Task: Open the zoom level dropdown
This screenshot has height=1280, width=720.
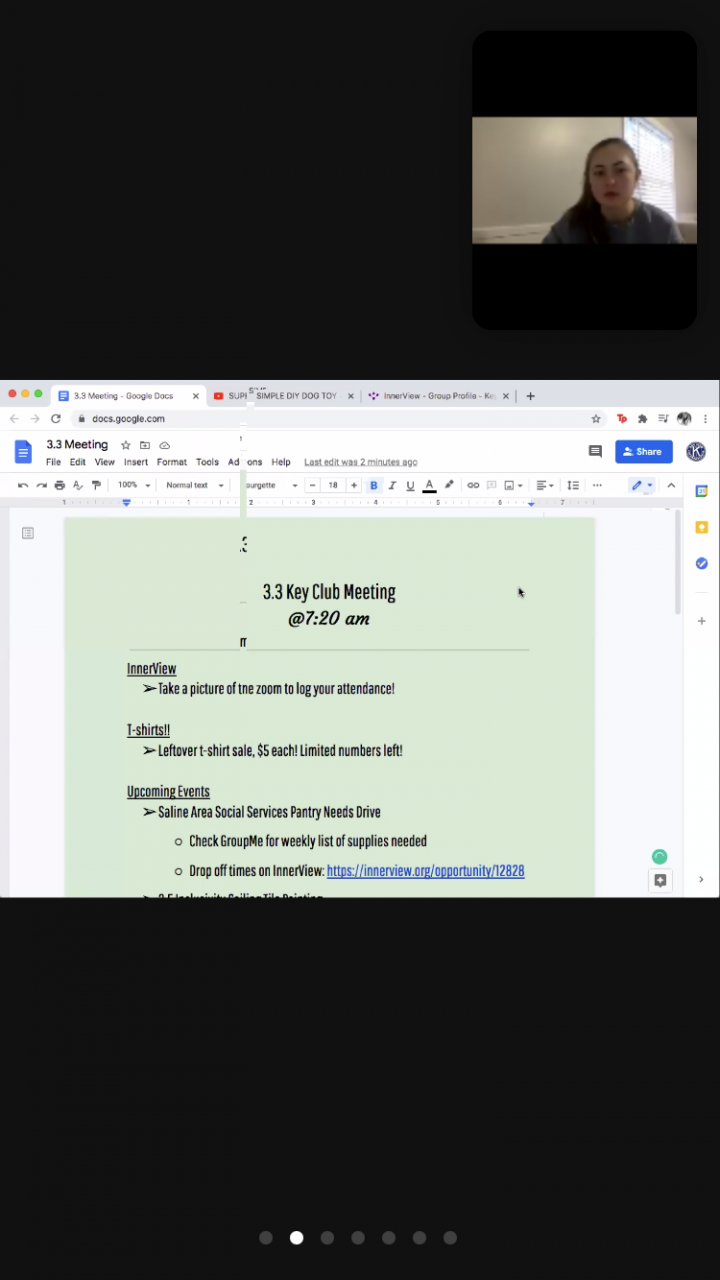Action: [134, 485]
